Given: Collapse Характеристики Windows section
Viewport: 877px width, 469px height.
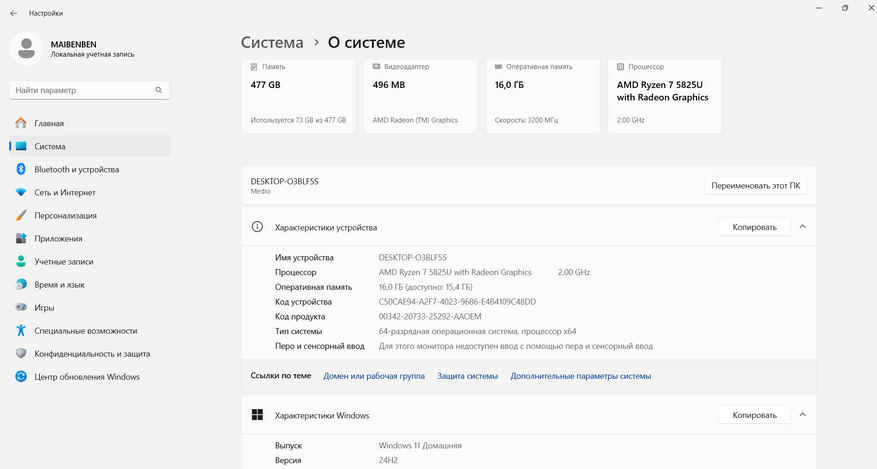Looking at the screenshot, I should [x=802, y=415].
